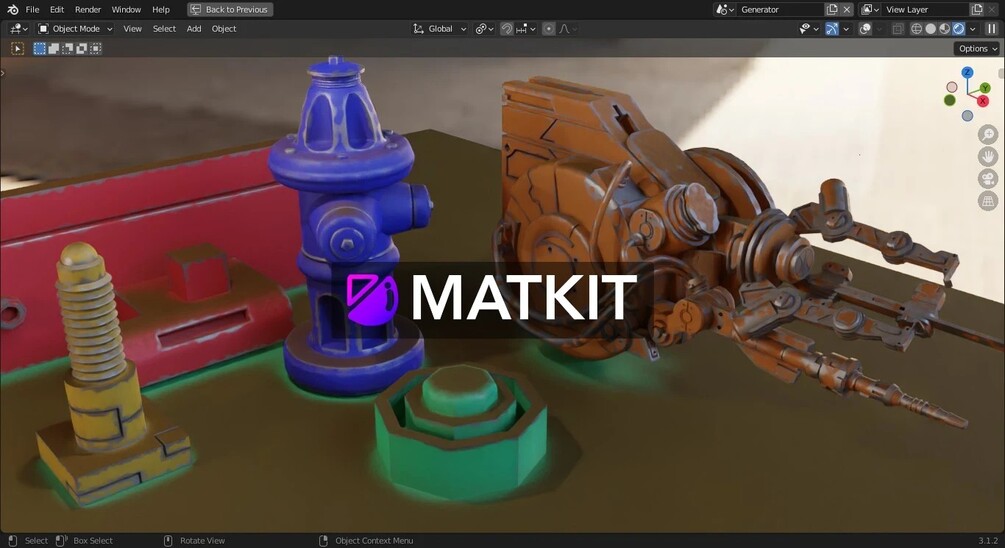Image resolution: width=1005 pixels, height=548 pixels.
Task: Open the Object Mode dropdown
Action: coord(75,29)
